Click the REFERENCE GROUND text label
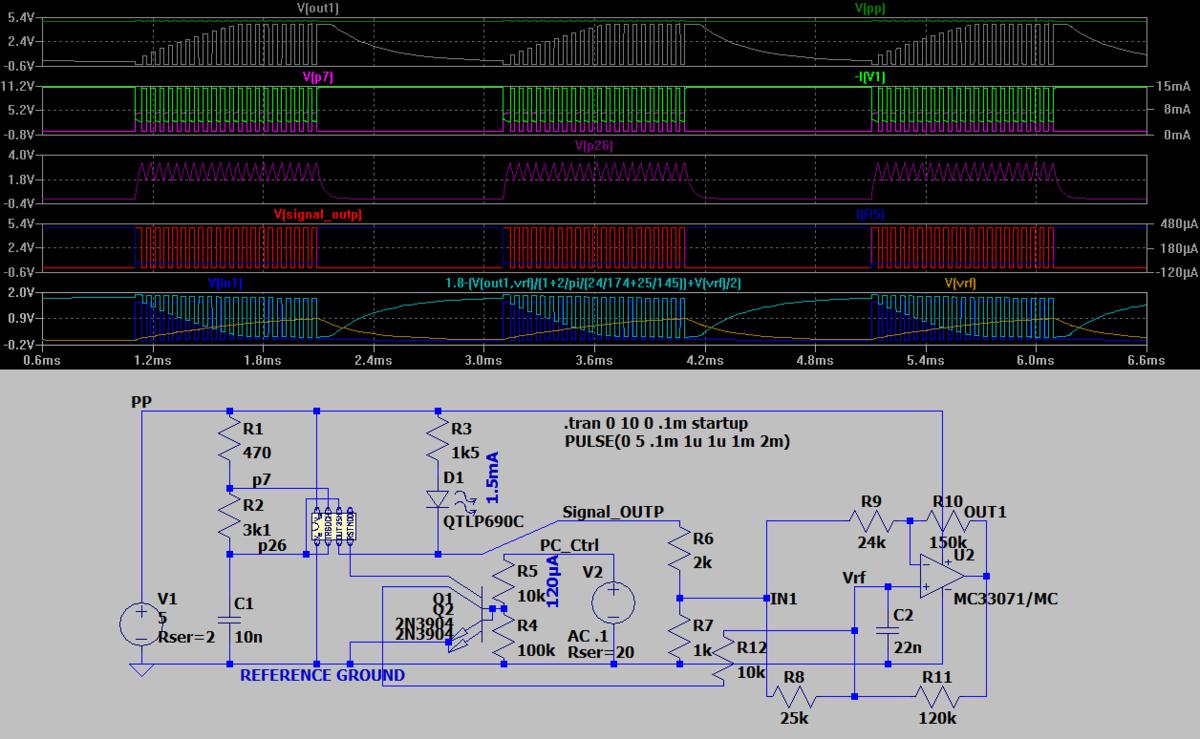 pos(322,675)
